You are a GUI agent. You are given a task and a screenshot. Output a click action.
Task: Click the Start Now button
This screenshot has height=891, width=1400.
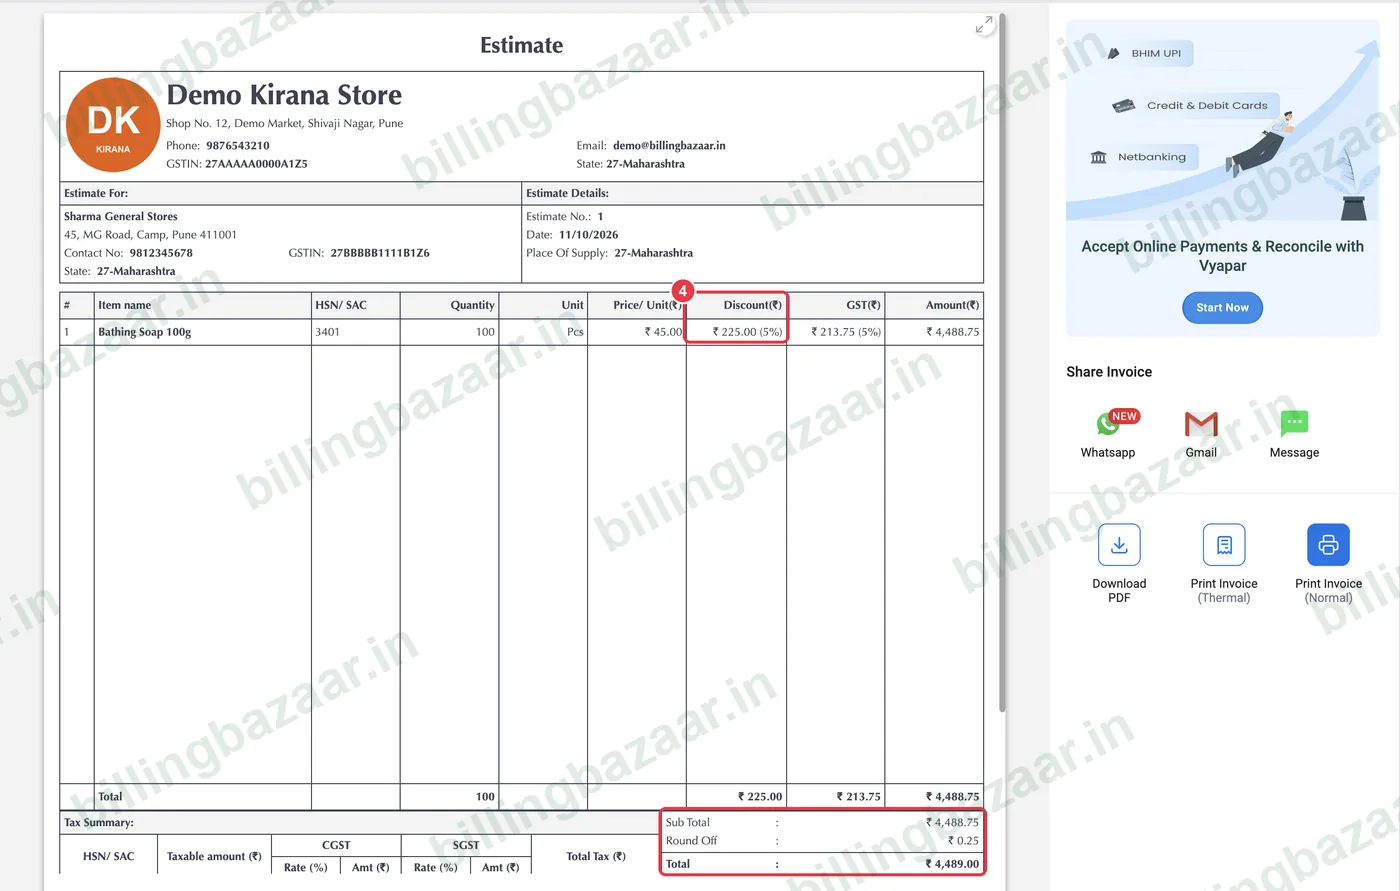[1222, 308]
